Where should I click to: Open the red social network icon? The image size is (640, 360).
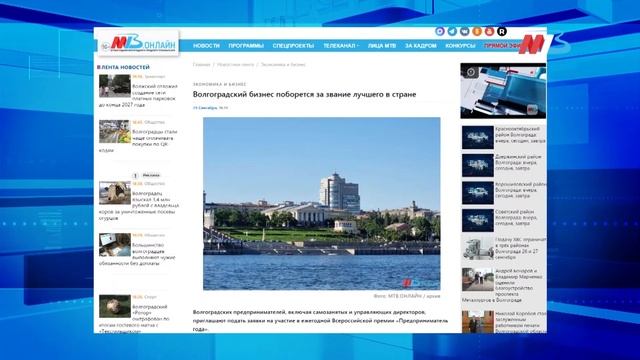[489, 31]
